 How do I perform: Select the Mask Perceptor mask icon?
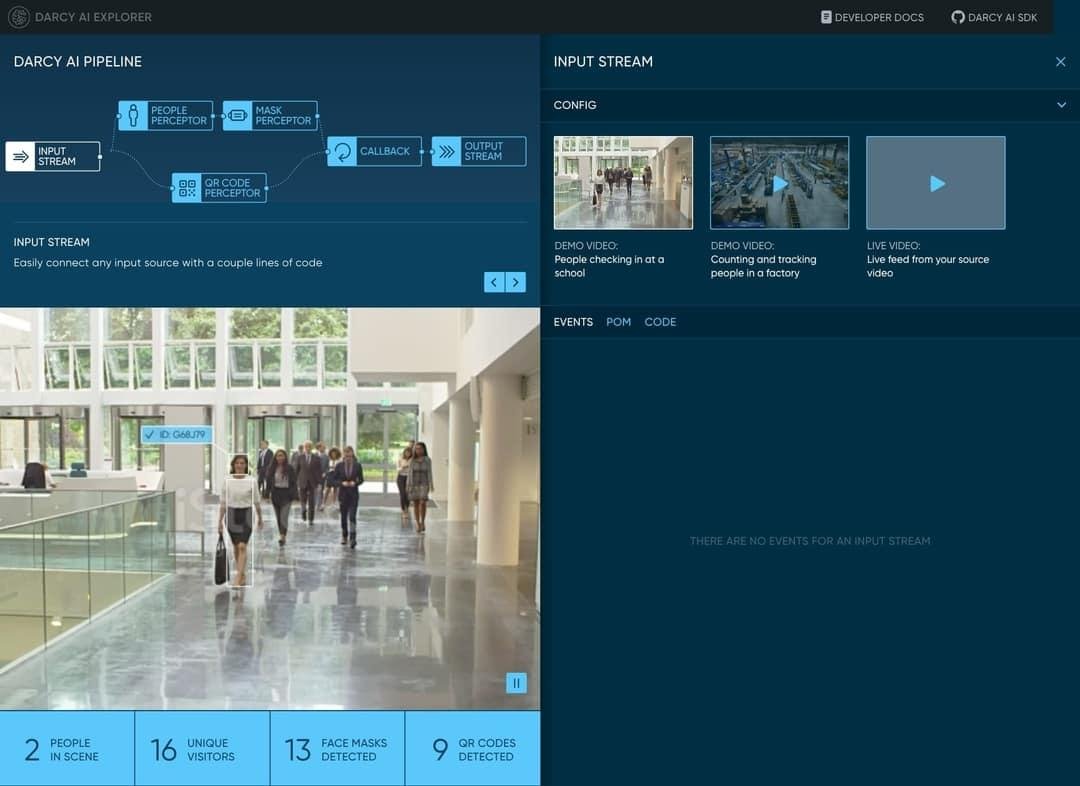238,115
